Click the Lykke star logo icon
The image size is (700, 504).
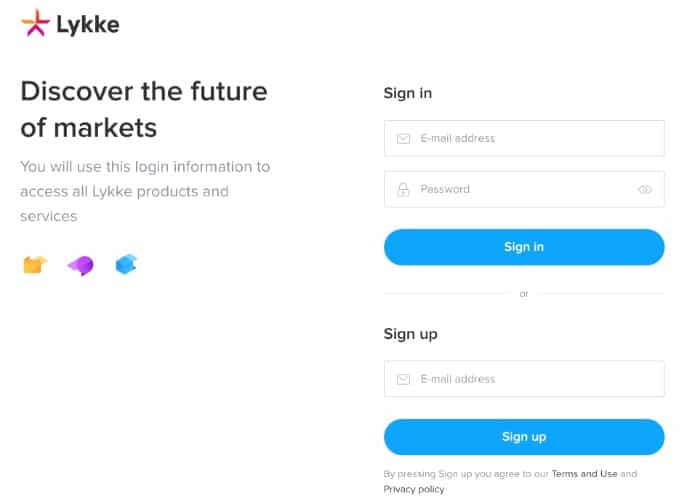click(35, 22)
